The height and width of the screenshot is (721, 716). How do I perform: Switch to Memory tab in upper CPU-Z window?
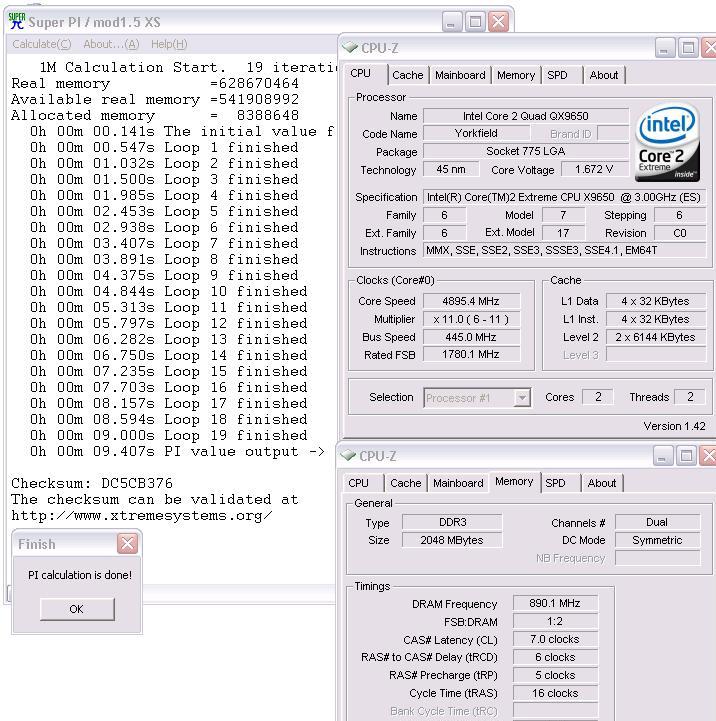pyautogui.click(x=516, y=75)
